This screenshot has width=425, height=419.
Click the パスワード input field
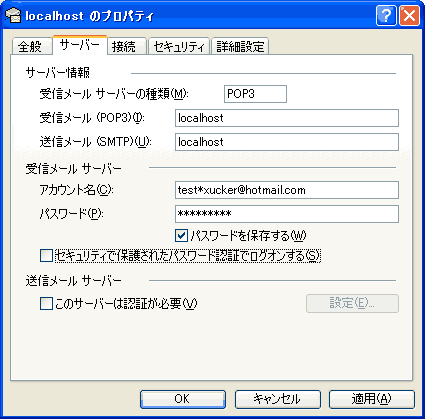287,214
